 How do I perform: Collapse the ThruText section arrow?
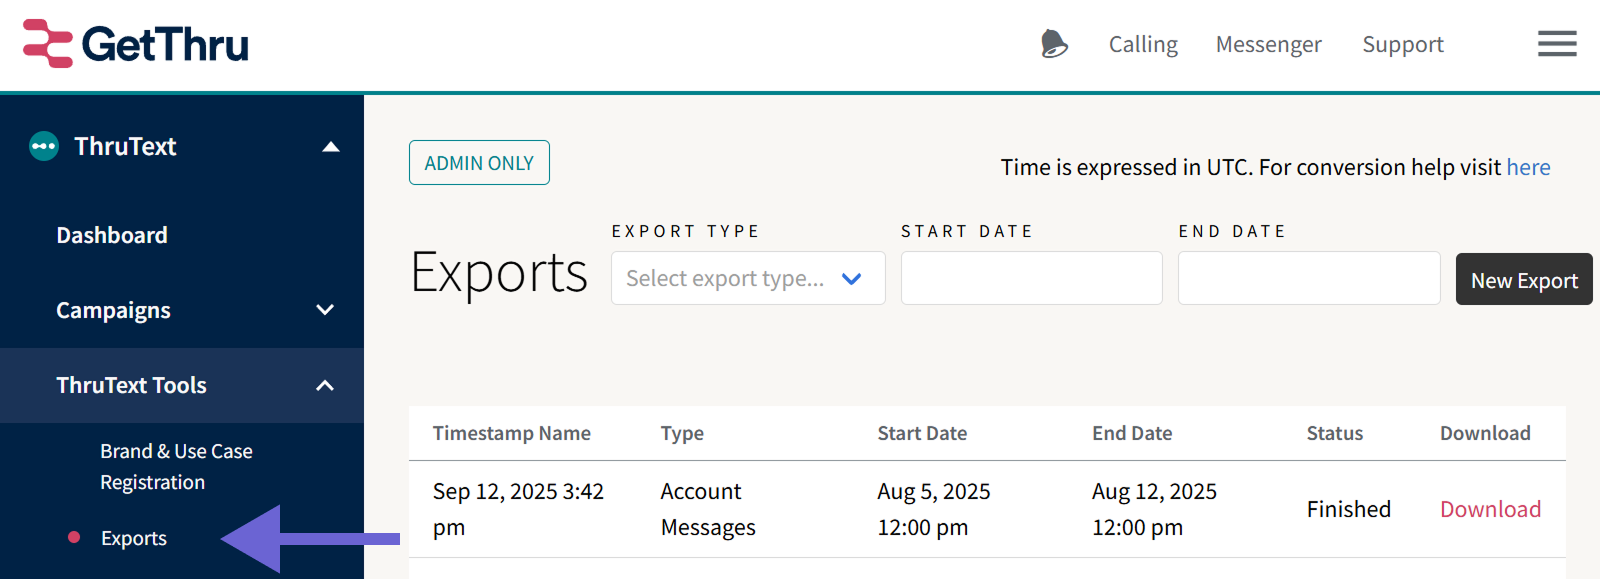tap(331, 147)
